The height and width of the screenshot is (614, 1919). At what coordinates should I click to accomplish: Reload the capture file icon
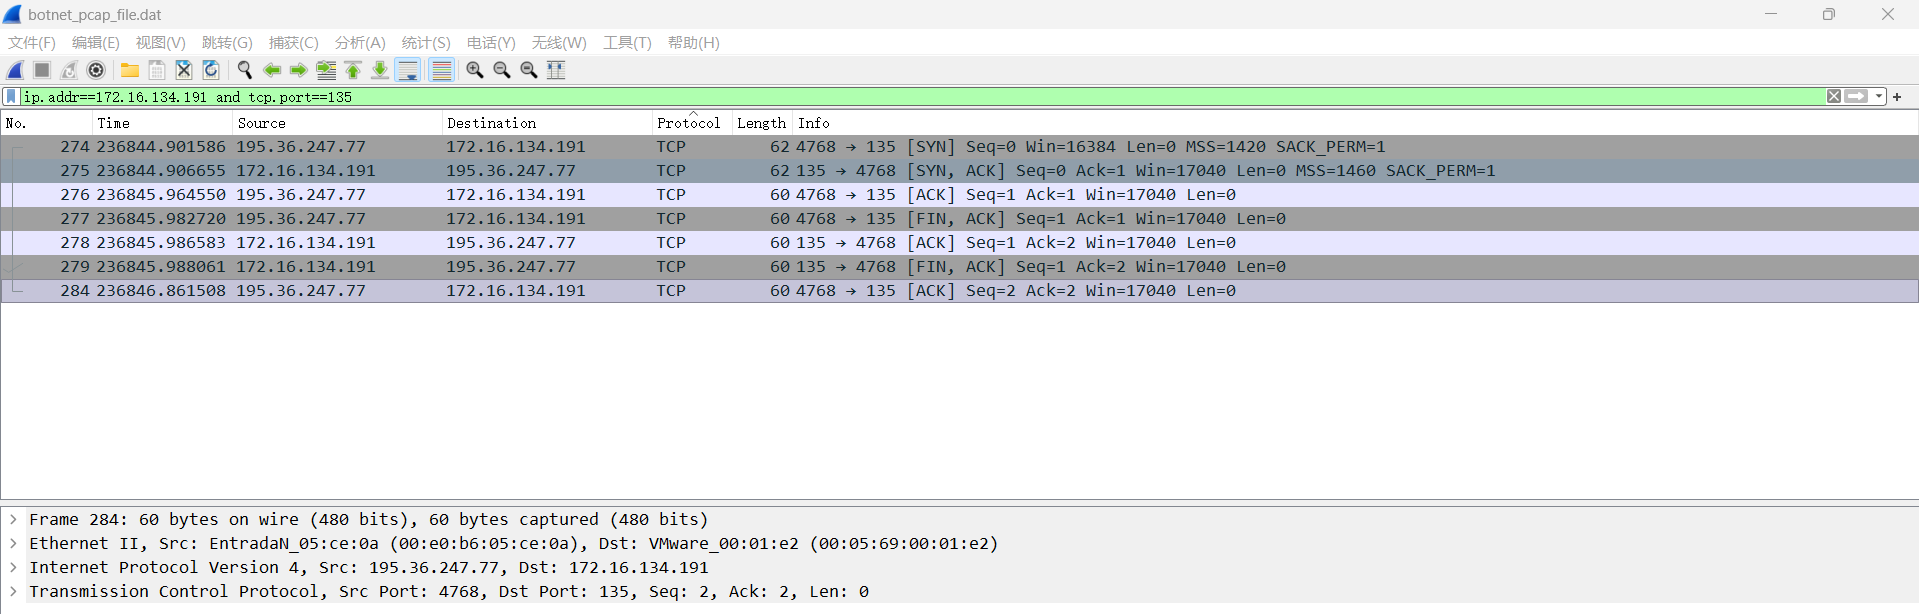tap(211, 70)
